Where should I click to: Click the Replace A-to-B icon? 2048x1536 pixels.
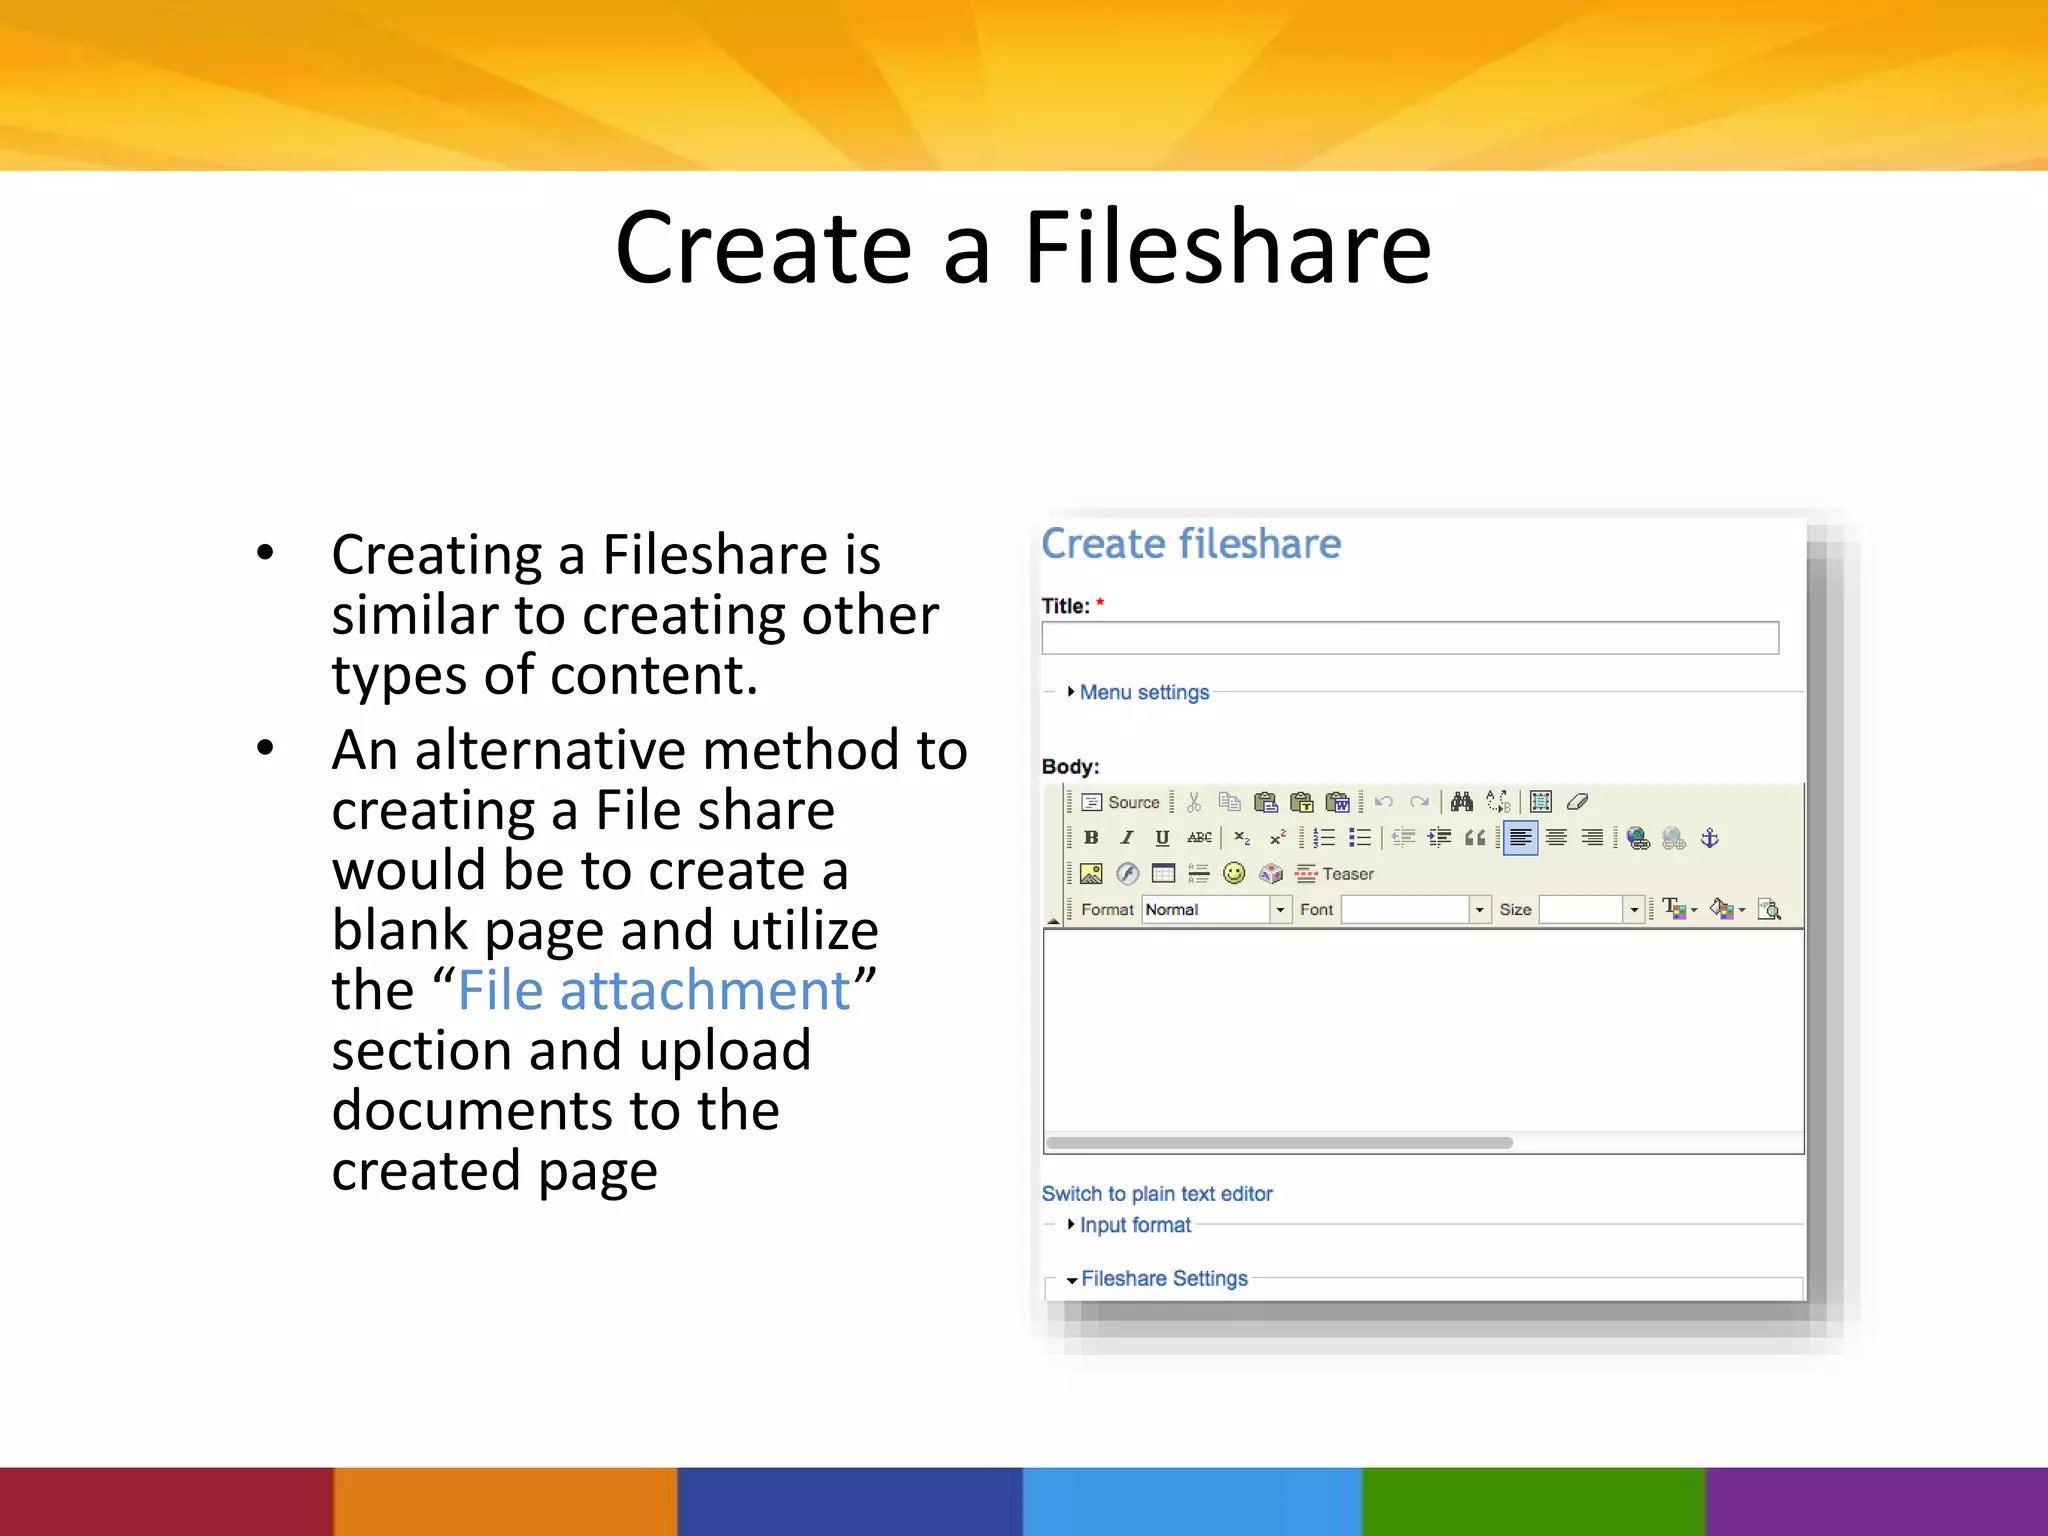[1498, 802]
